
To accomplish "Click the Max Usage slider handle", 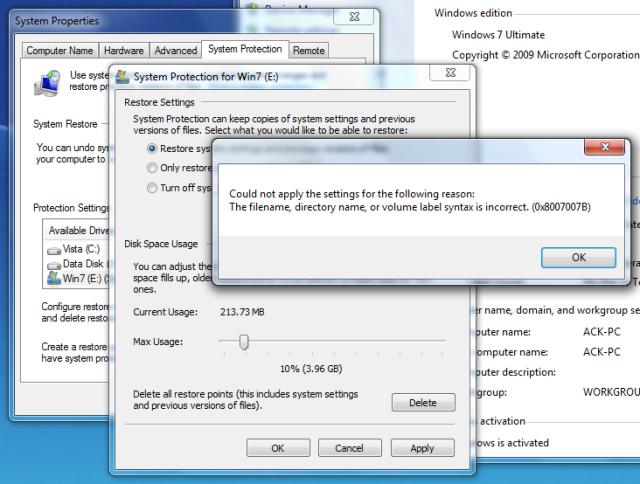I will (x=244, y=342).
